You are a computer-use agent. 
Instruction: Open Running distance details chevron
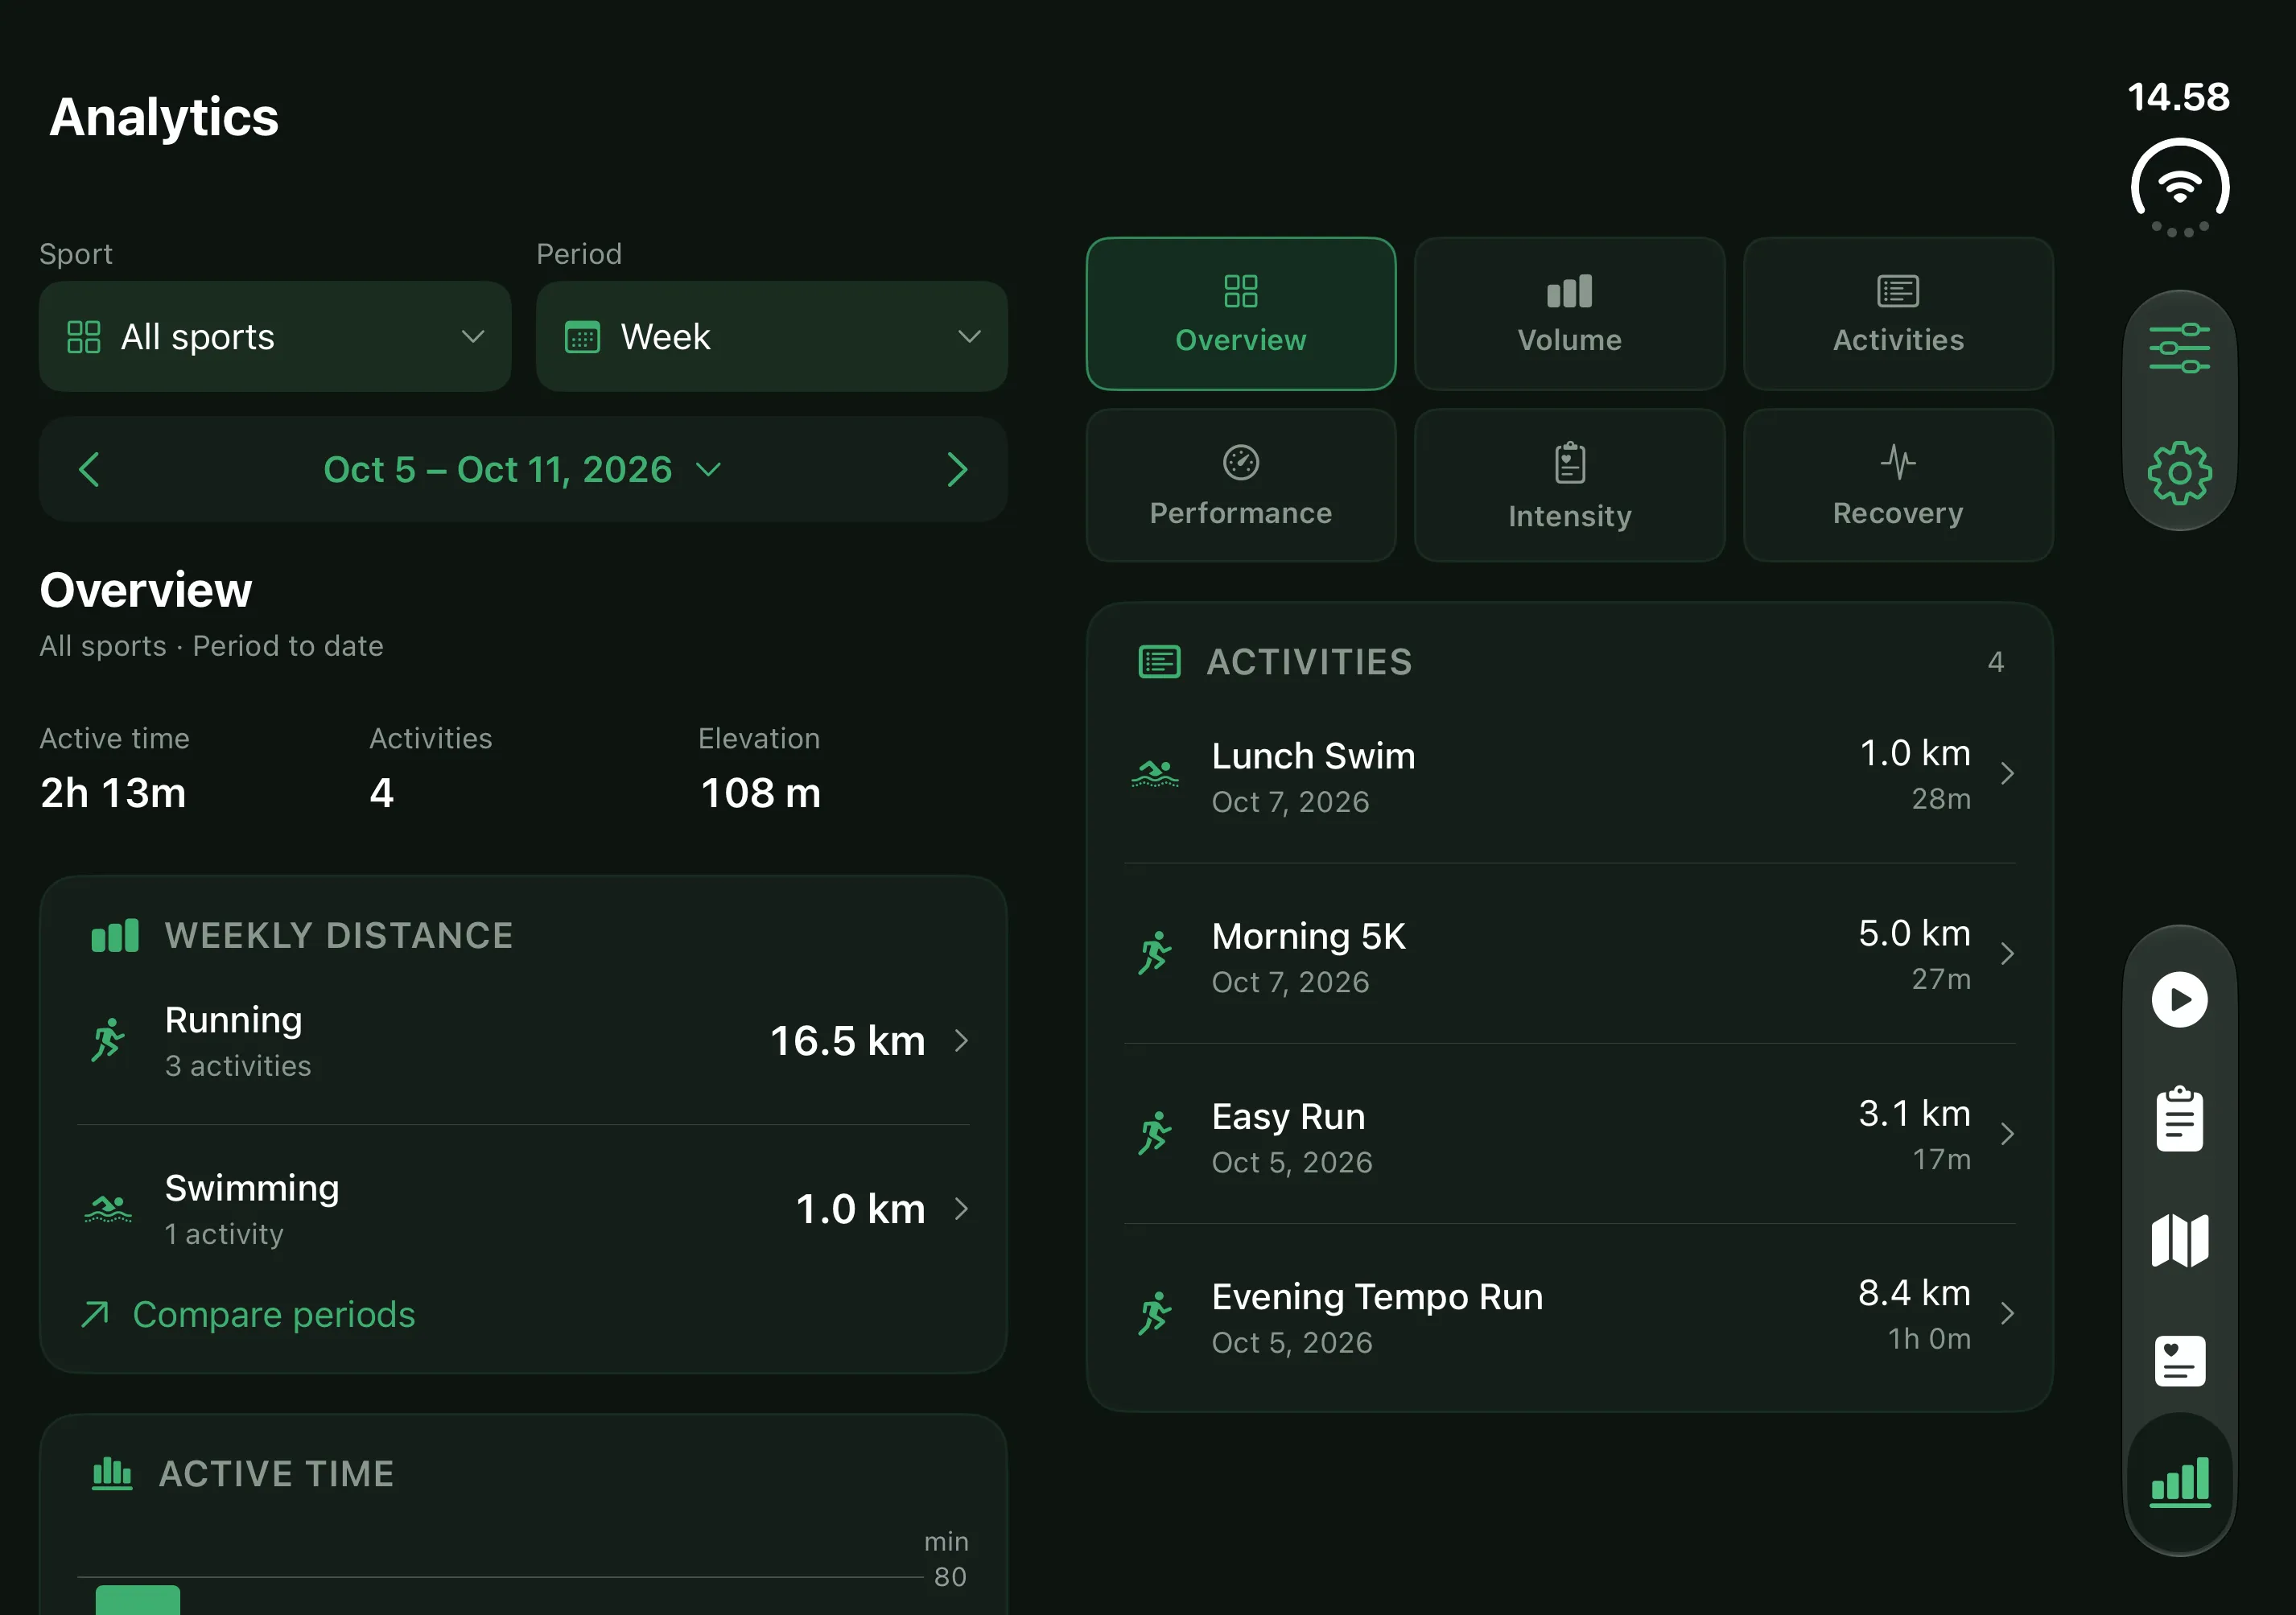(961, 1040)
